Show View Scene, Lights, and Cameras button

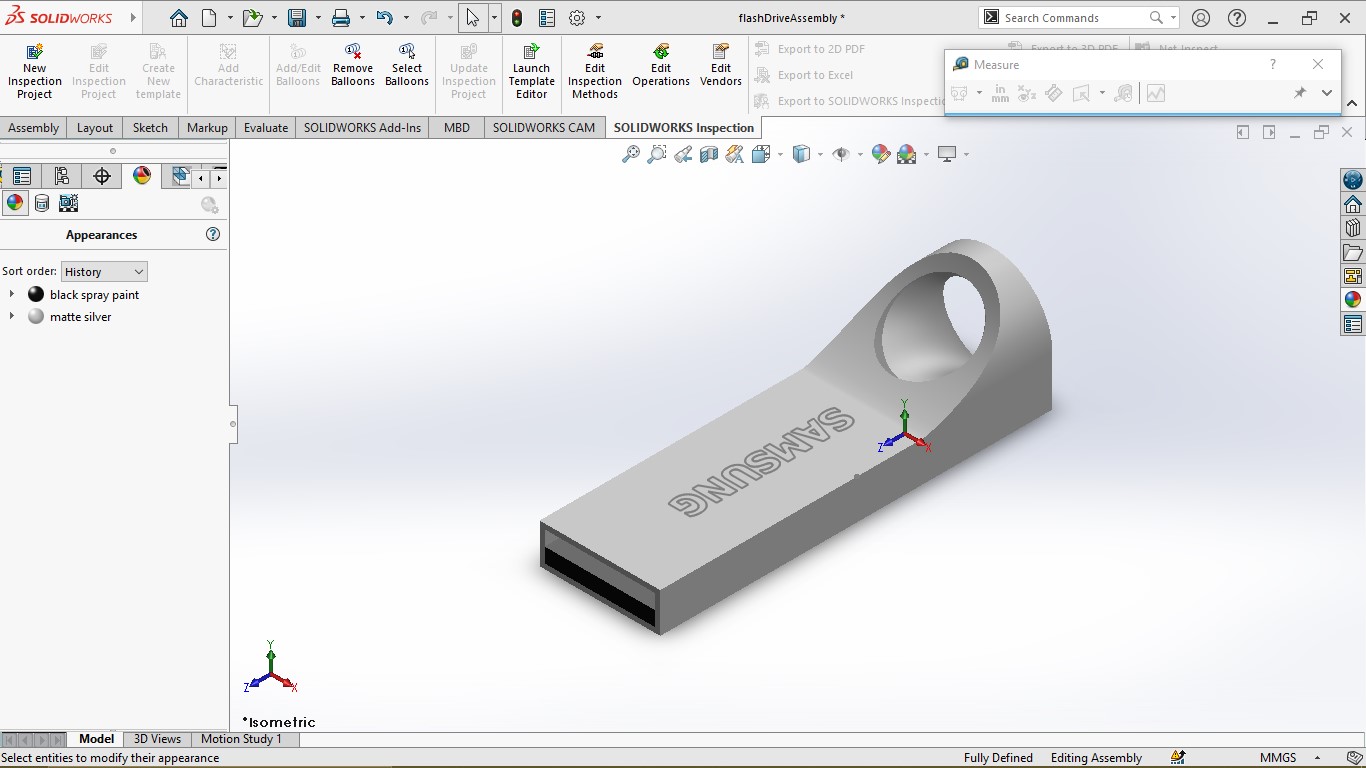click(68, 203)
